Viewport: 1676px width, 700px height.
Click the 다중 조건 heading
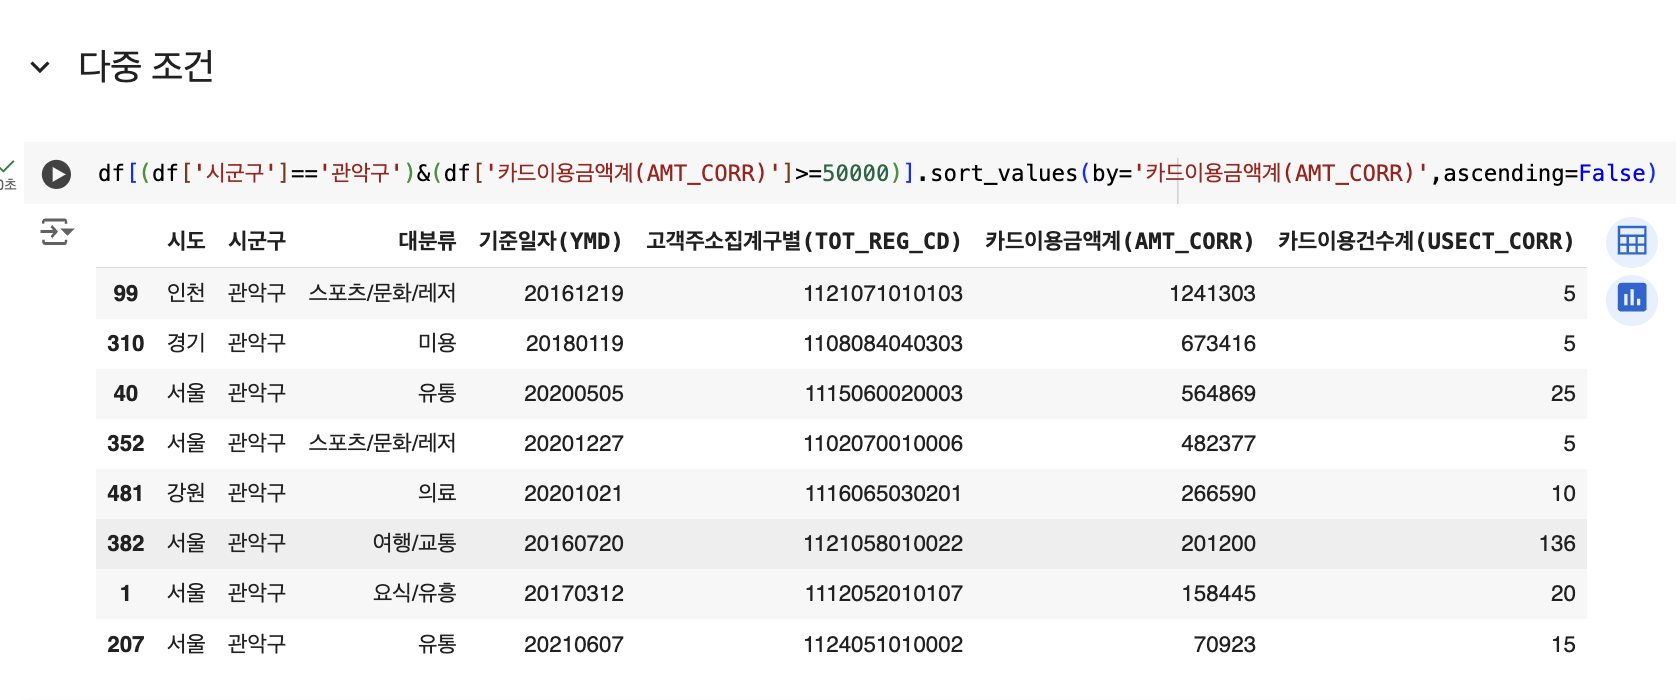pyautogui.click(x=146, y=66)
